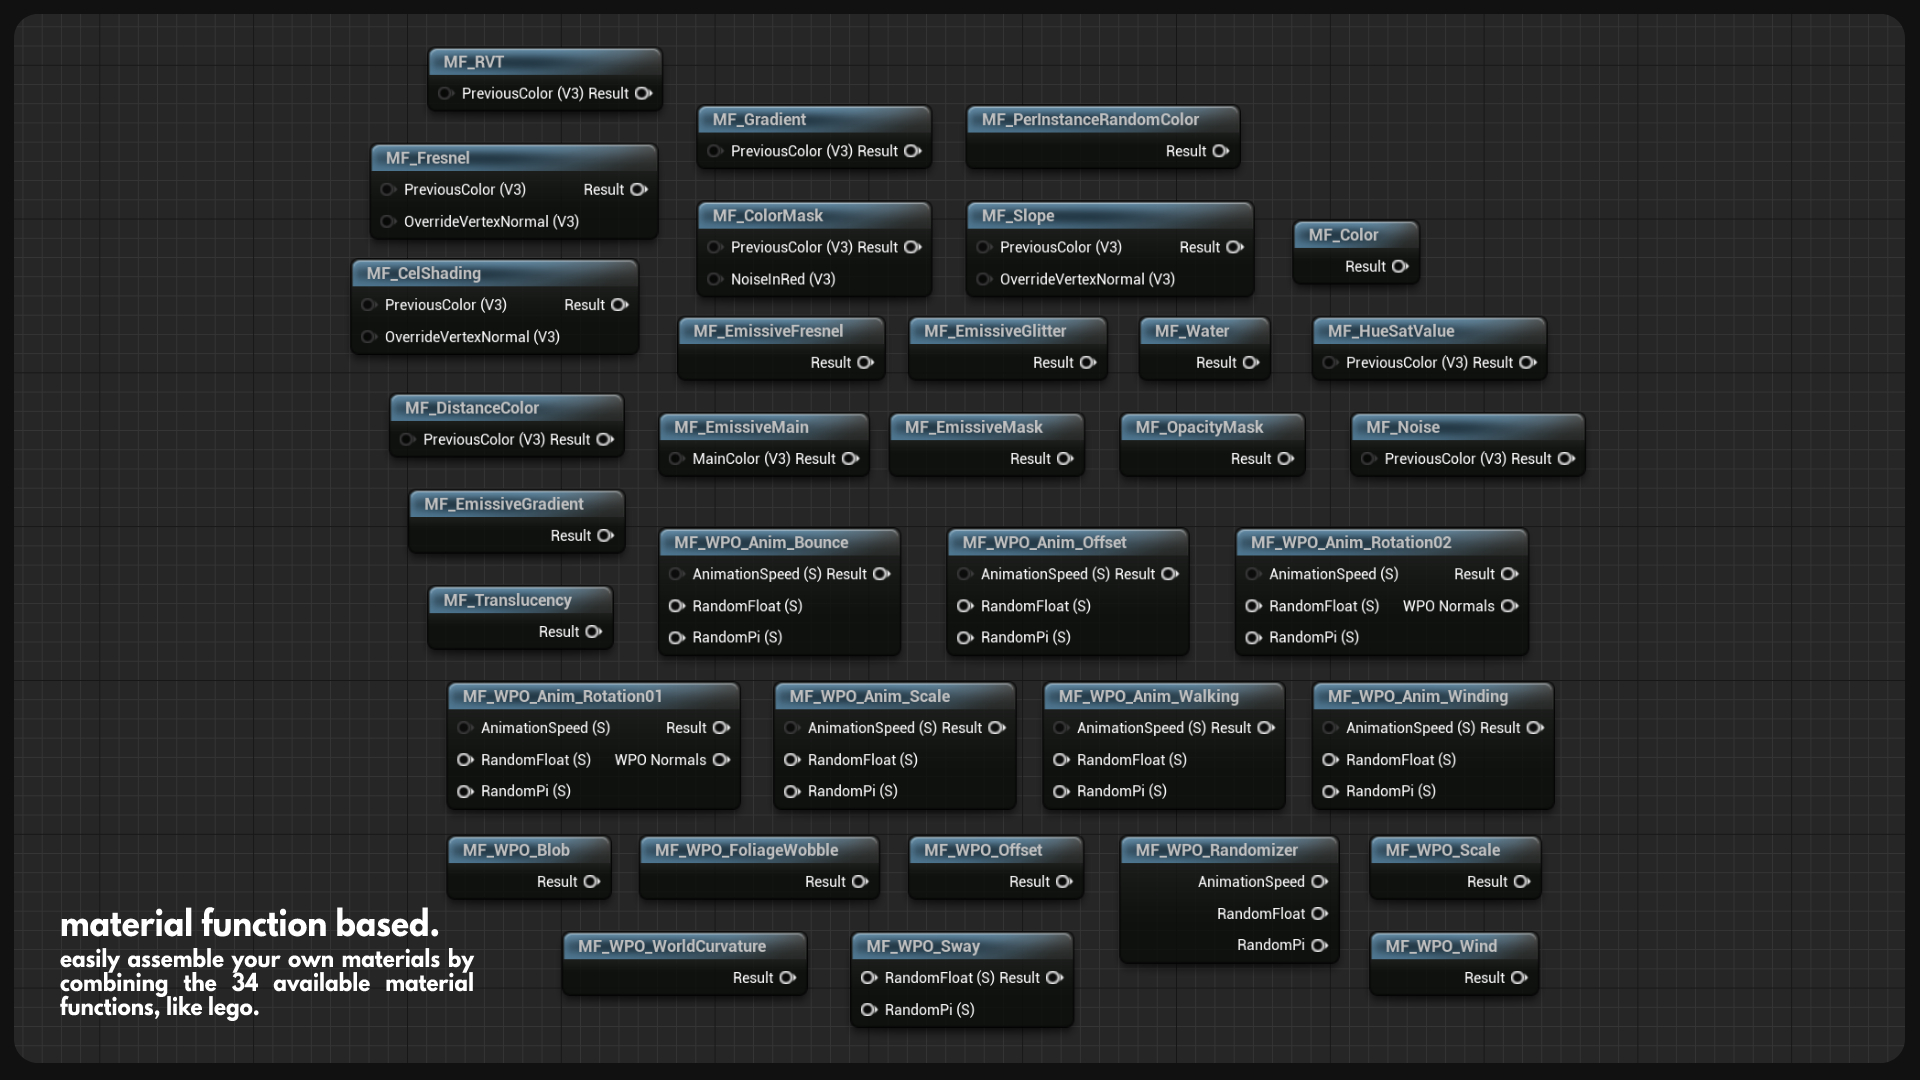Select the PreviousColor input pin on MF_Fresnel

click(388, 189)
